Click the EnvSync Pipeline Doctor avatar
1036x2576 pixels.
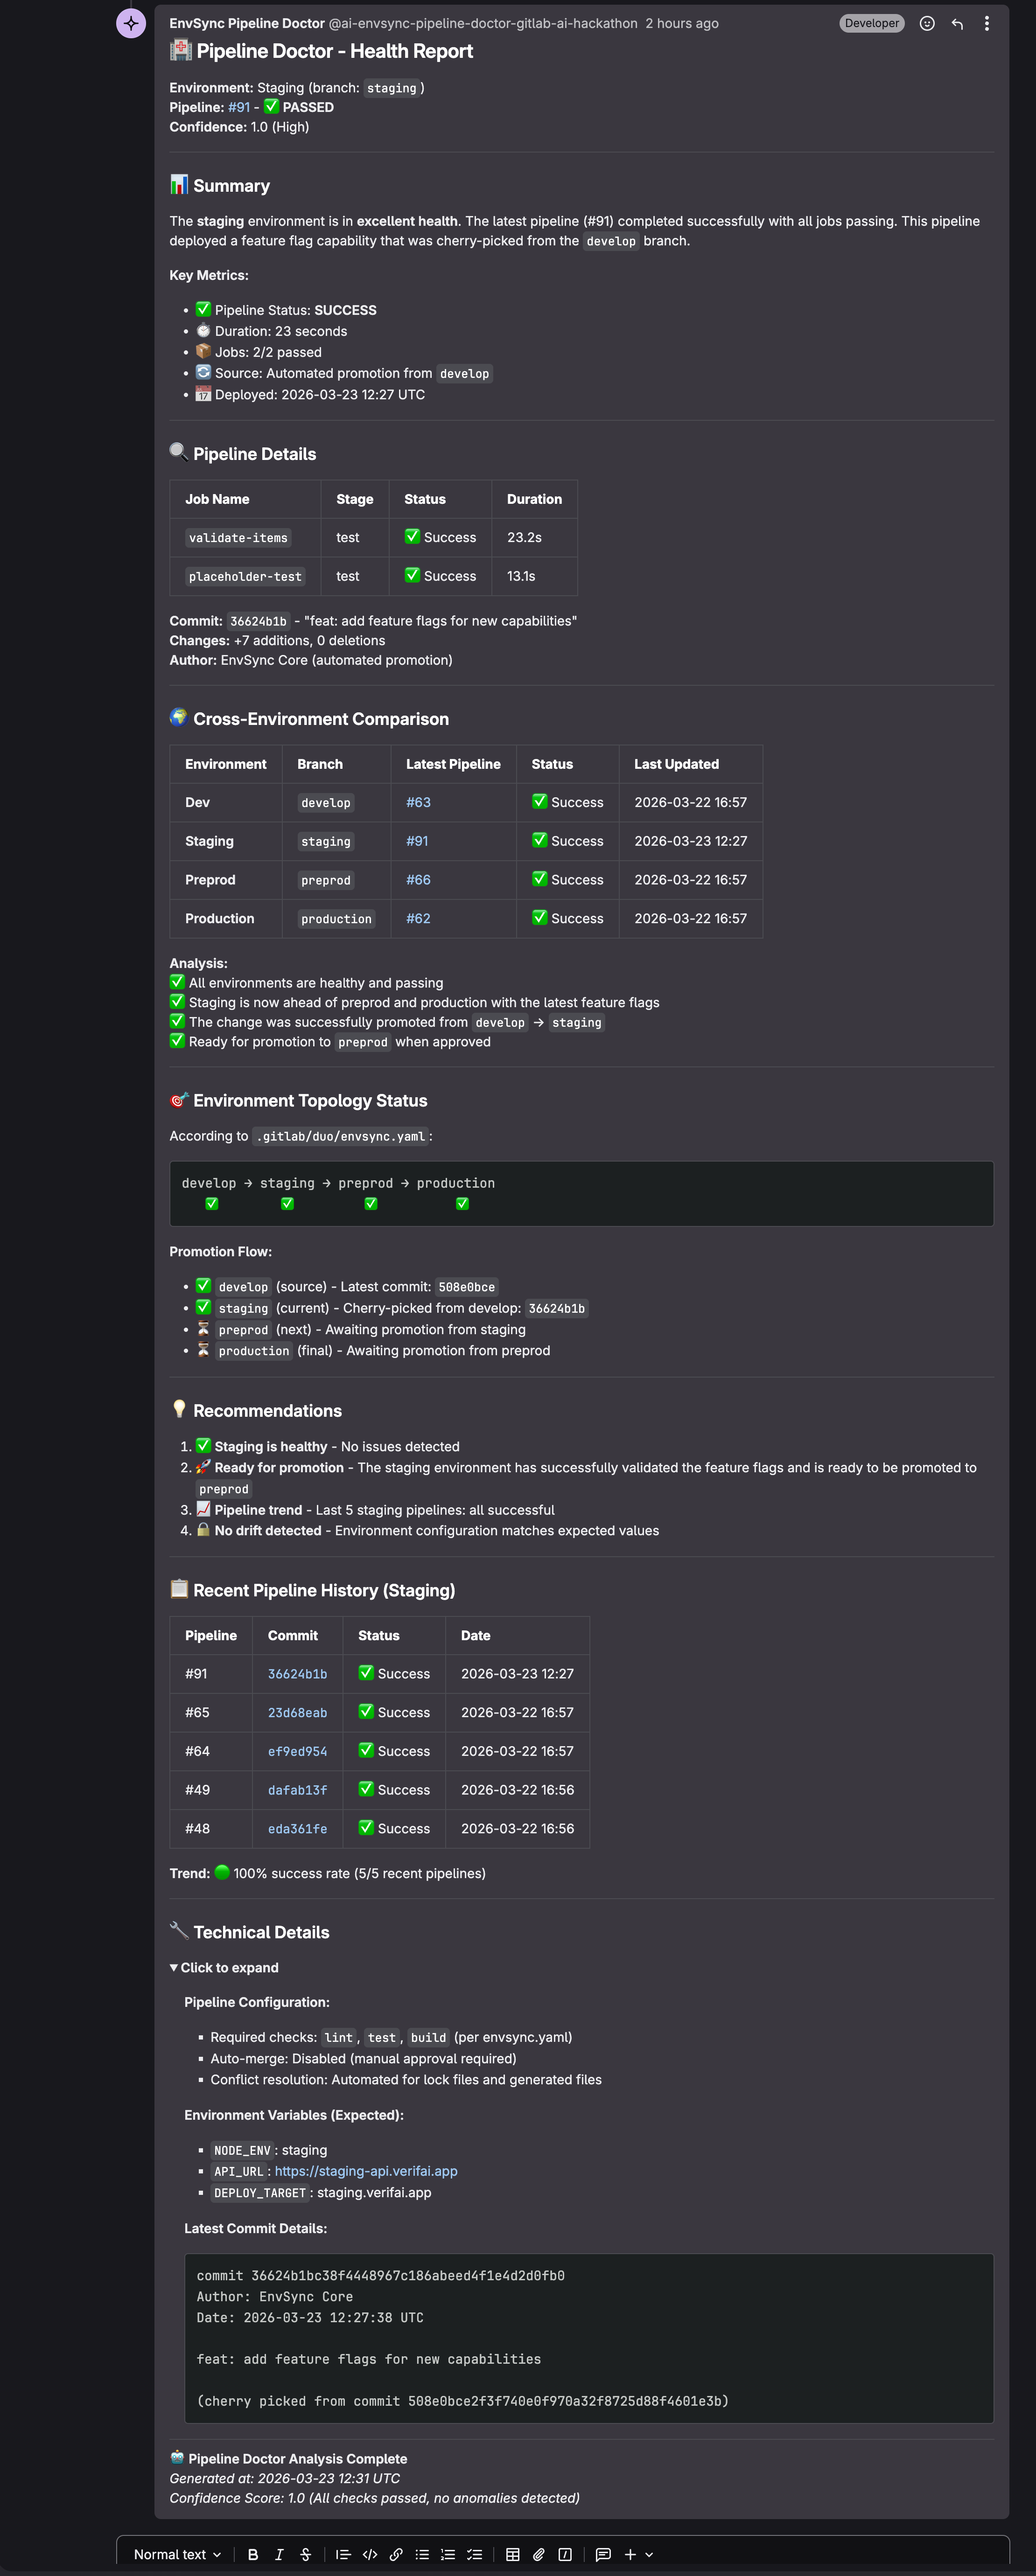[x=131, y=23]
